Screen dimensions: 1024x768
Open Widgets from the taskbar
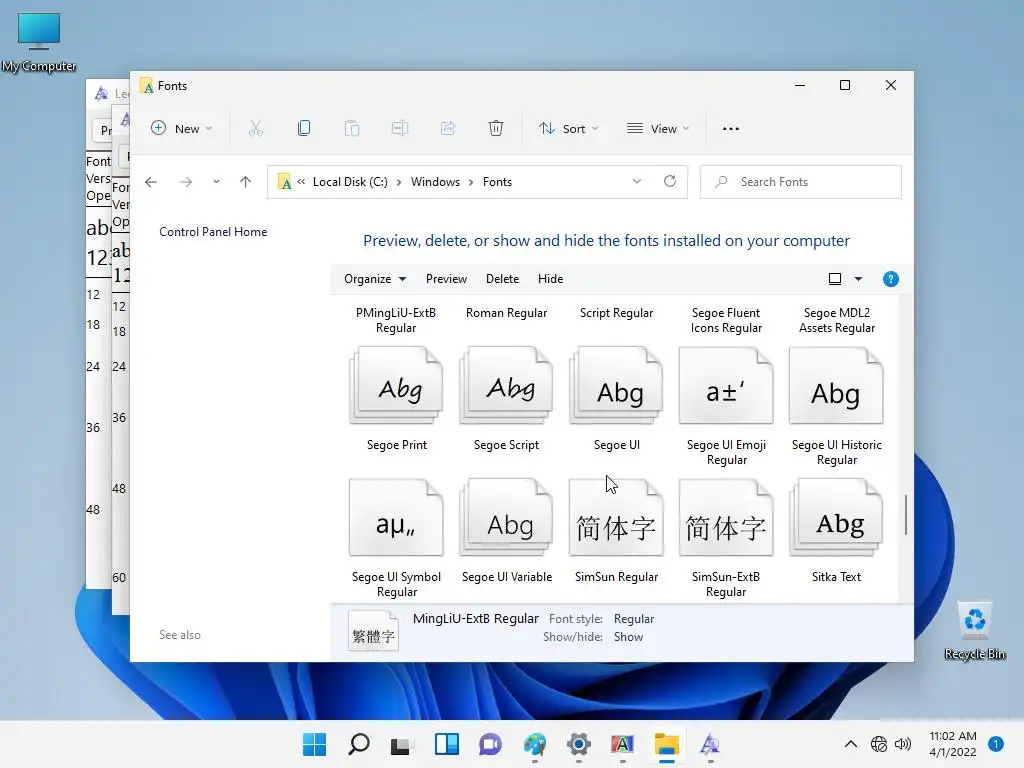click(x=447, y=744)
